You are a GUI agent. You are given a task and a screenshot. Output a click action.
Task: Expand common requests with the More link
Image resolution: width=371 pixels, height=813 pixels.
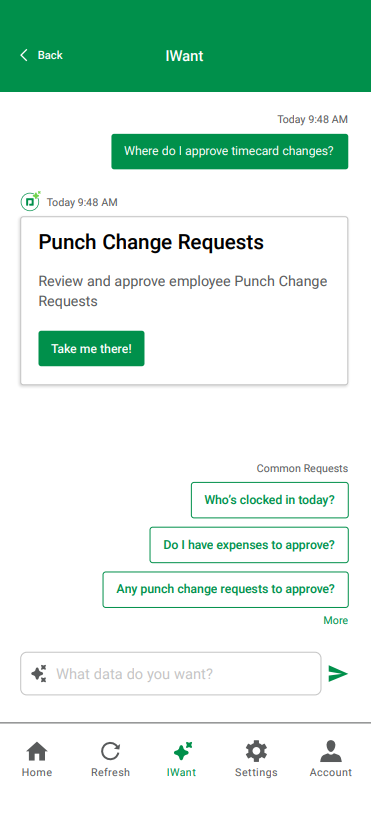[336, 620]
